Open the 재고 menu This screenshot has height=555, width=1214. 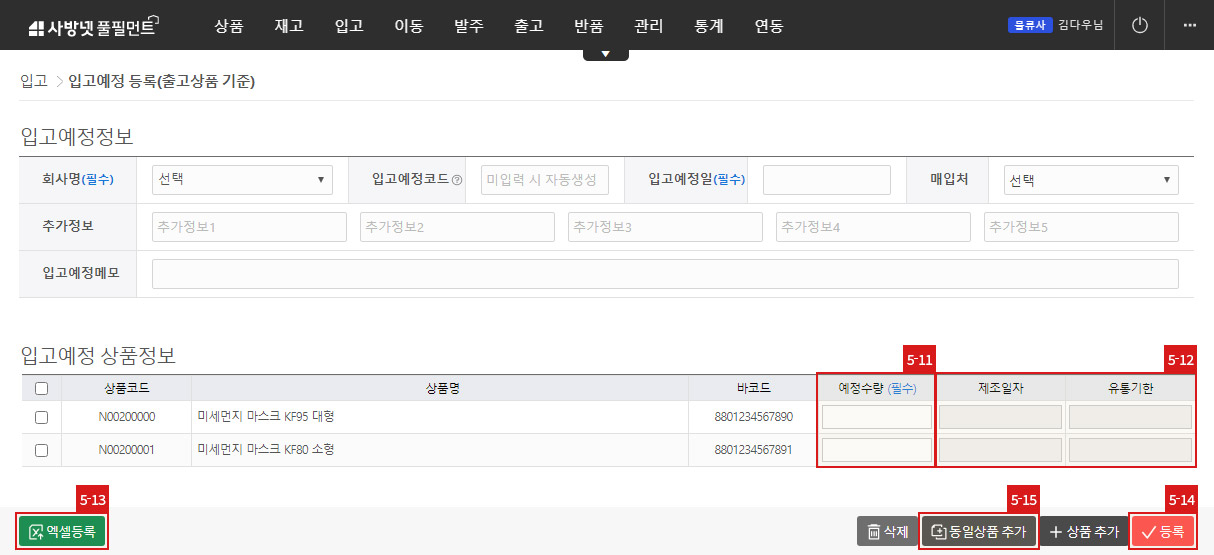coord(288,26)
